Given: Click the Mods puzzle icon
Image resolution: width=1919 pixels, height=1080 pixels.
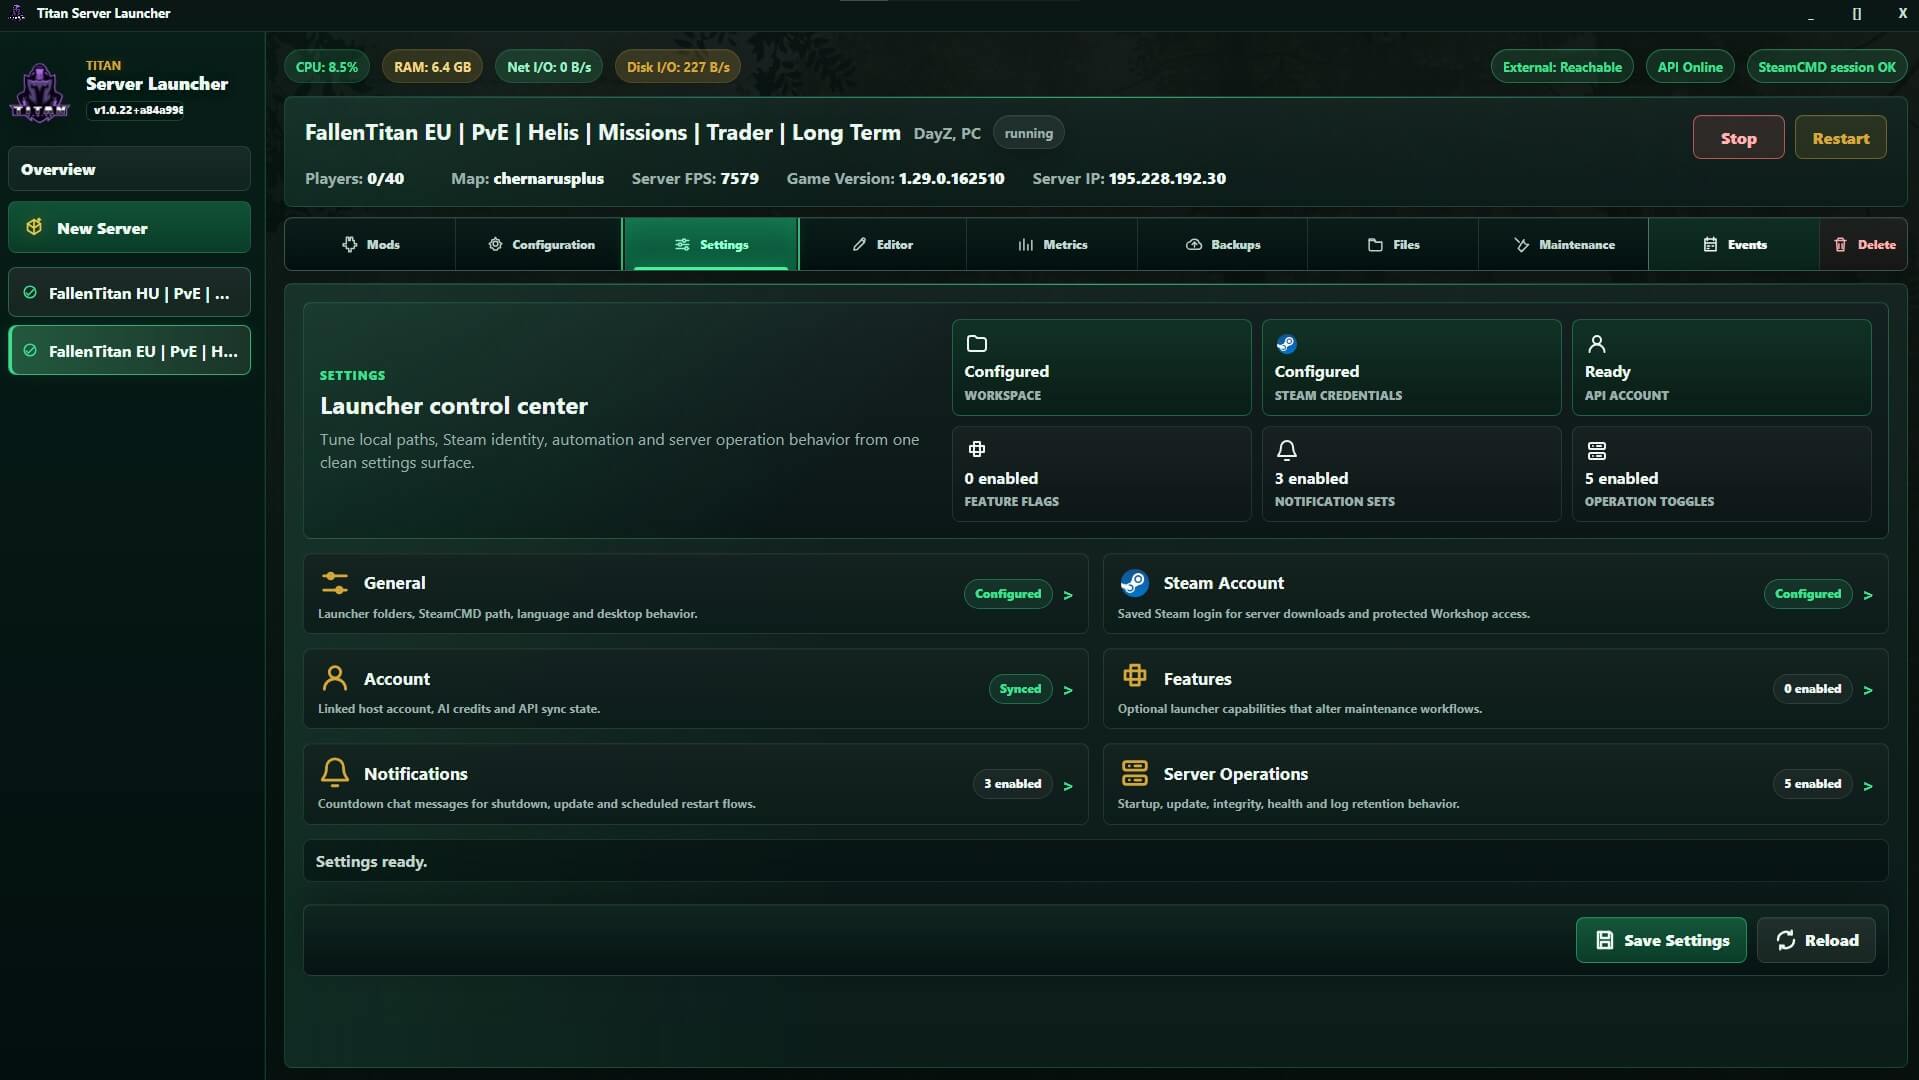Looking at the screenshot, I should (349, 244).
